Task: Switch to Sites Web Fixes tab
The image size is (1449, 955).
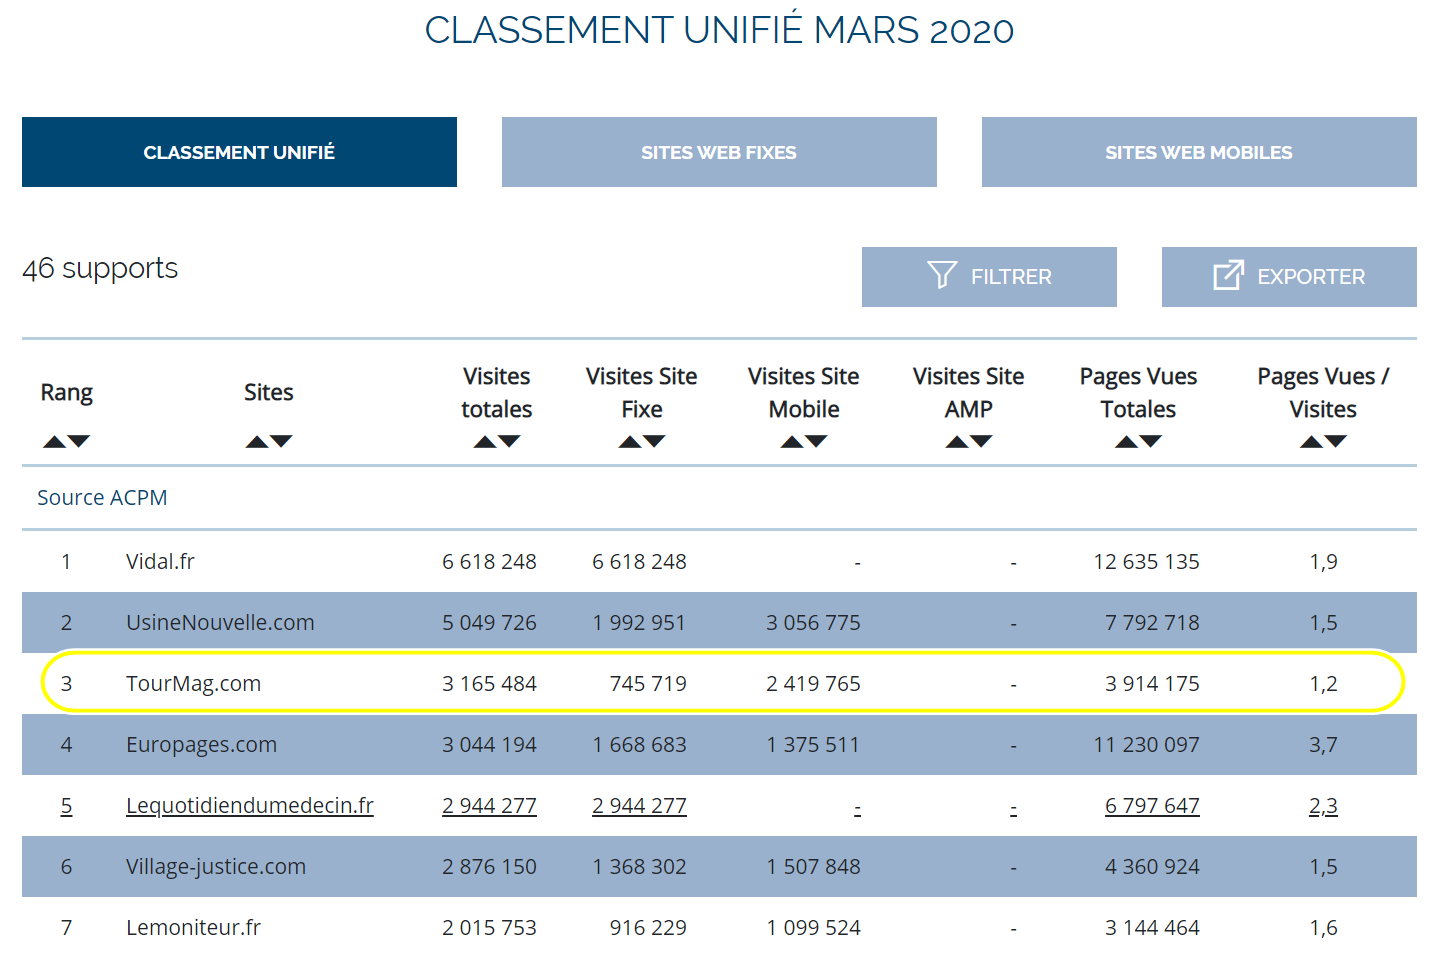Action: (x=719, y=152)
